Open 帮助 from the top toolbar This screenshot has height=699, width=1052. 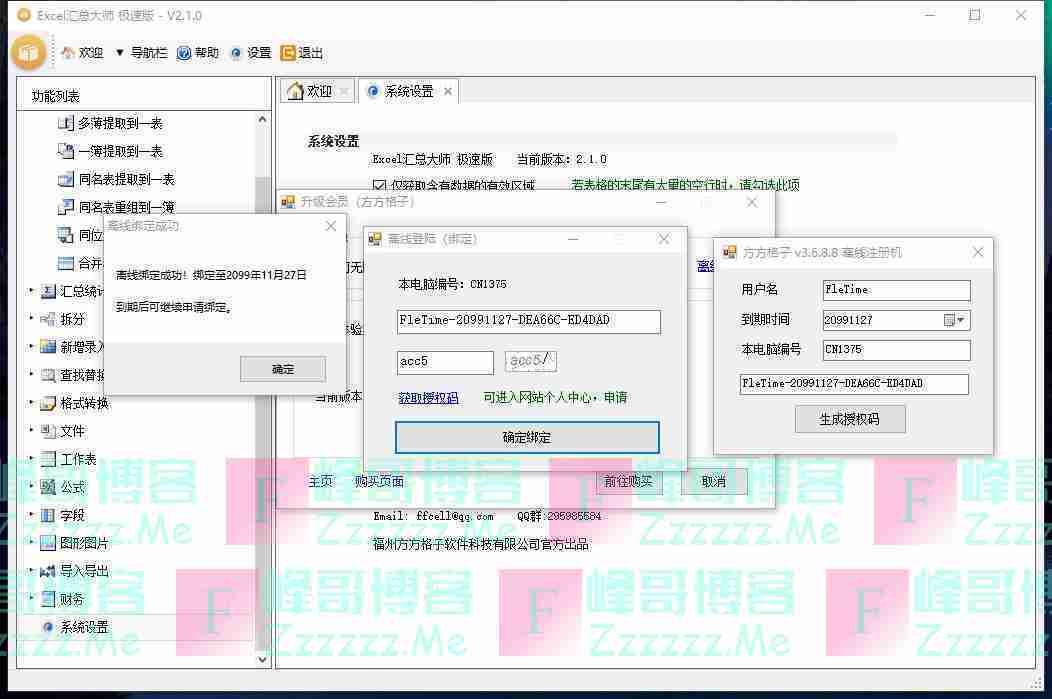[184, 53]
